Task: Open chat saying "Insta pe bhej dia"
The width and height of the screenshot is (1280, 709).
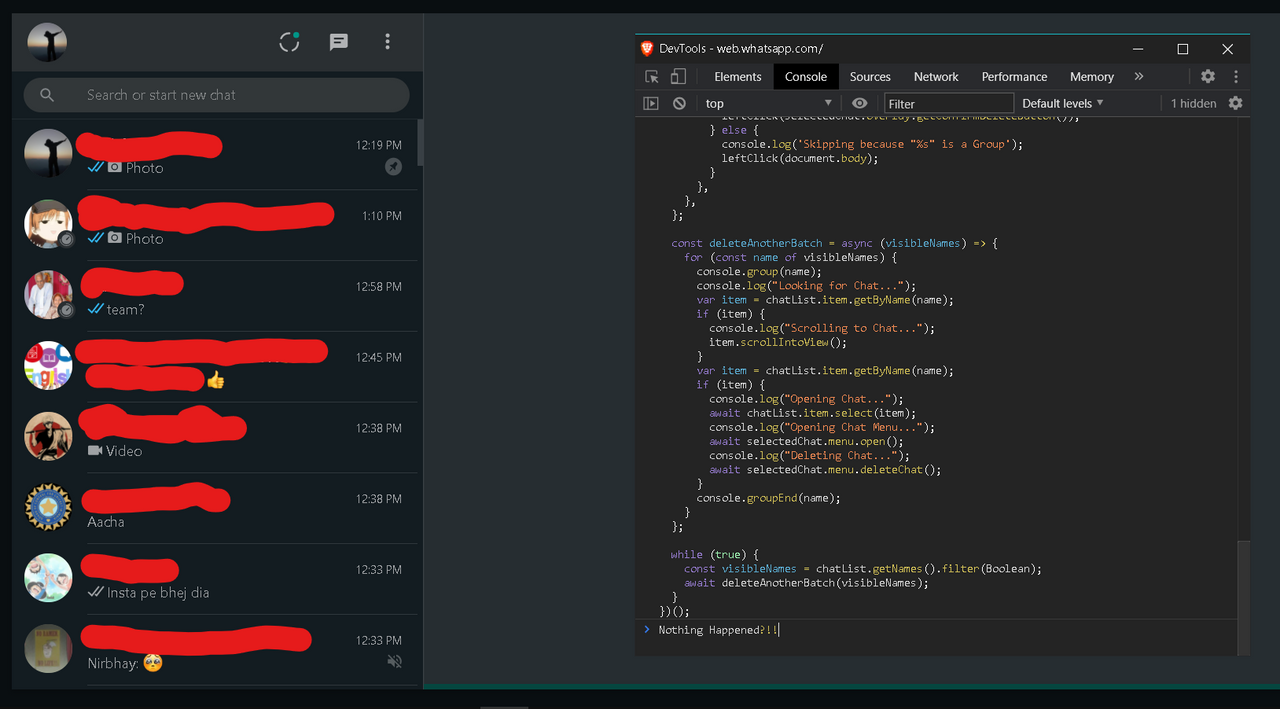Action: 214,579
